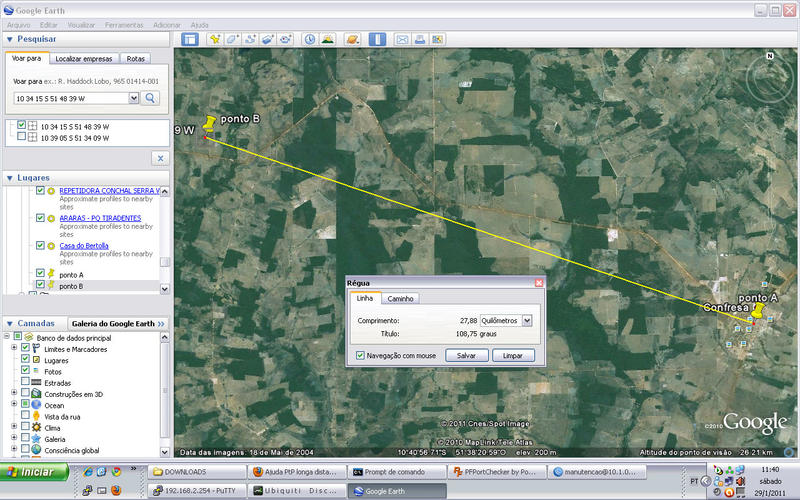This screenshot has height=500, width=800.
Task: Collapse the Pesquisar panel triangle
Action: click(x=9, y=39)
